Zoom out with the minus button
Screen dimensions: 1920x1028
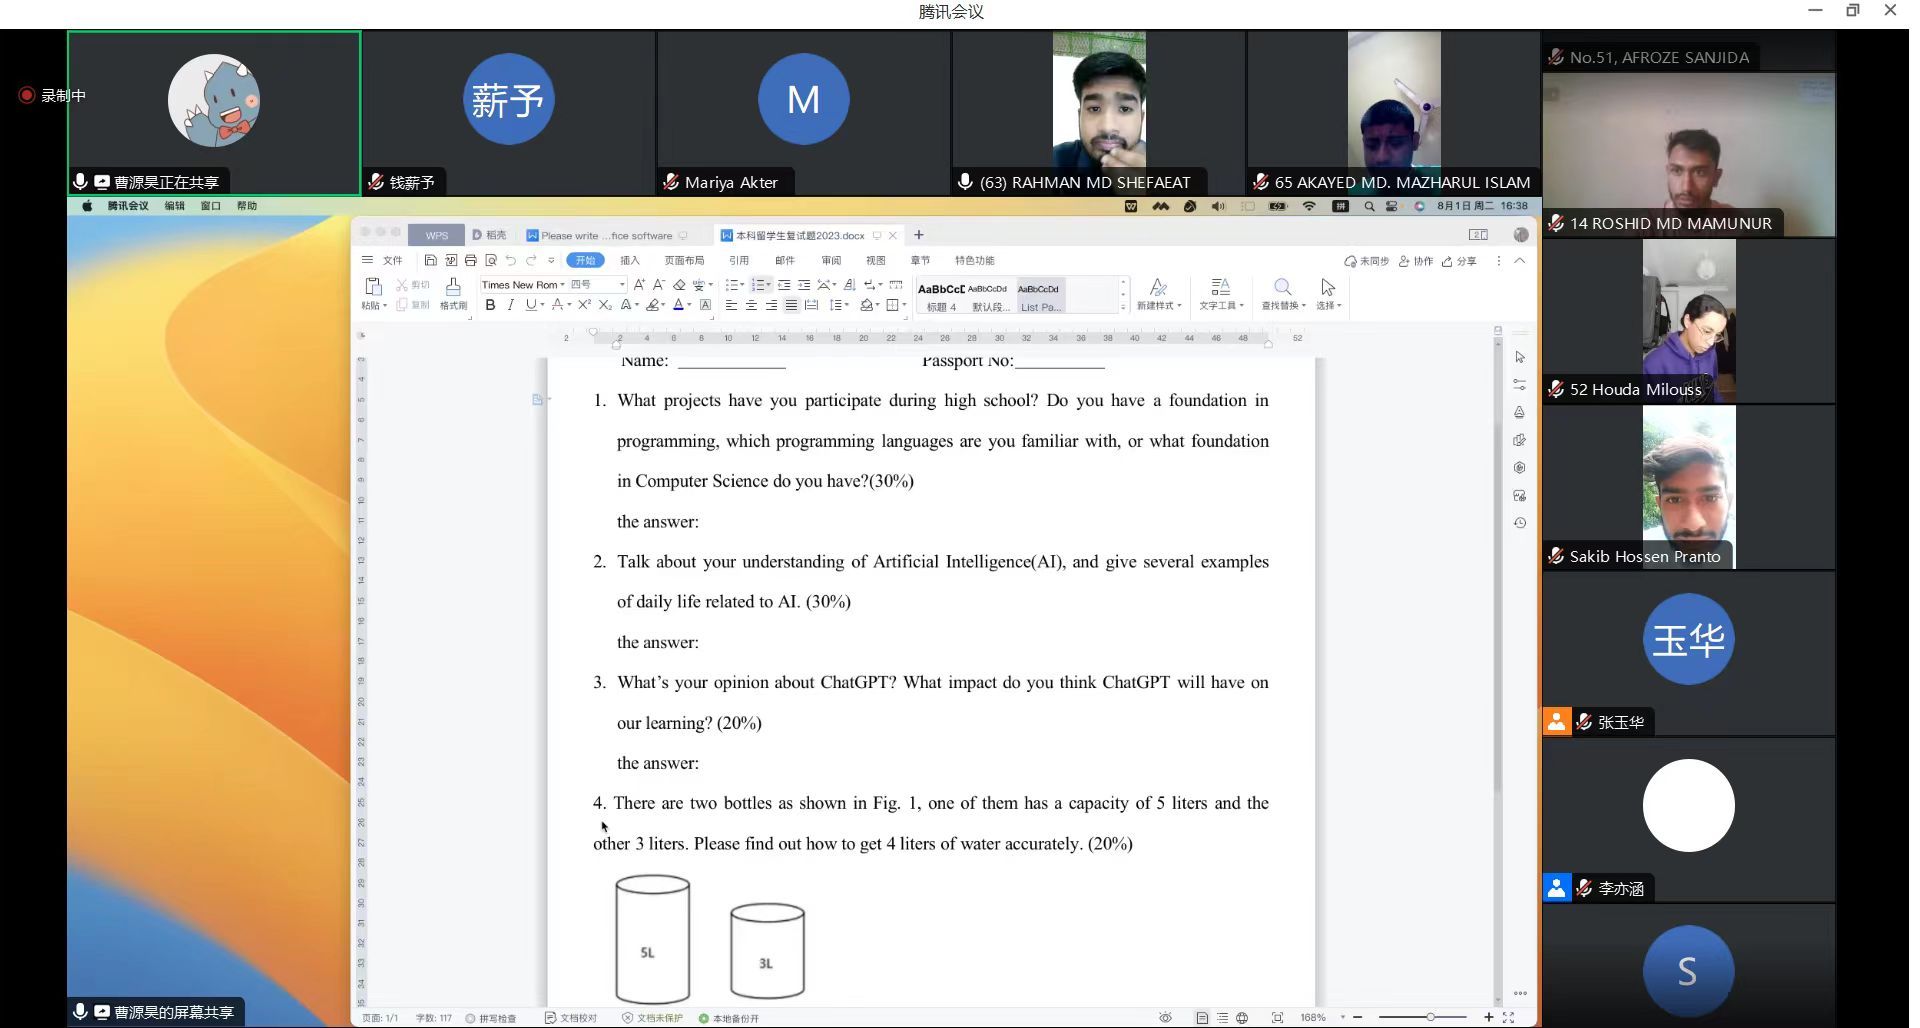pyautogui.click(x=1357, y=1017)
